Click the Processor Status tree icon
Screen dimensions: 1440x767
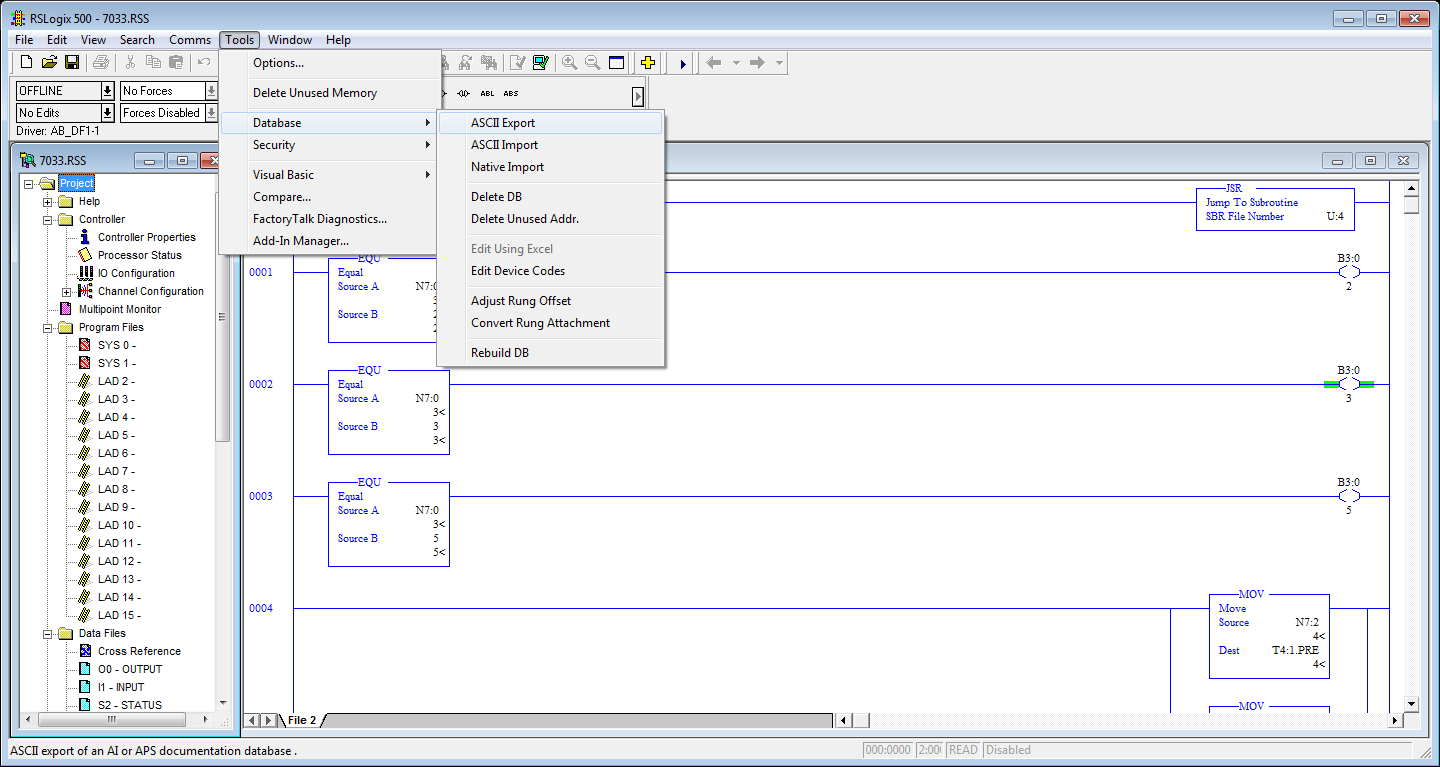coord(85,255)
